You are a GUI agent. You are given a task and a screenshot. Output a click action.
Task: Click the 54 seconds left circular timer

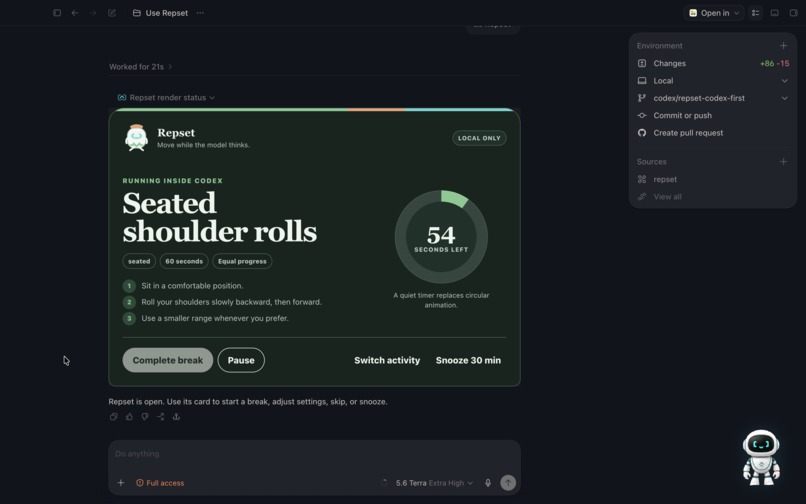(441, 237)
